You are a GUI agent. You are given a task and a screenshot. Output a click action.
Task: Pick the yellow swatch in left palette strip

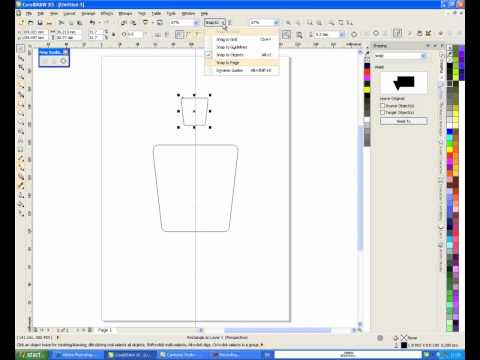pos(367,90)
